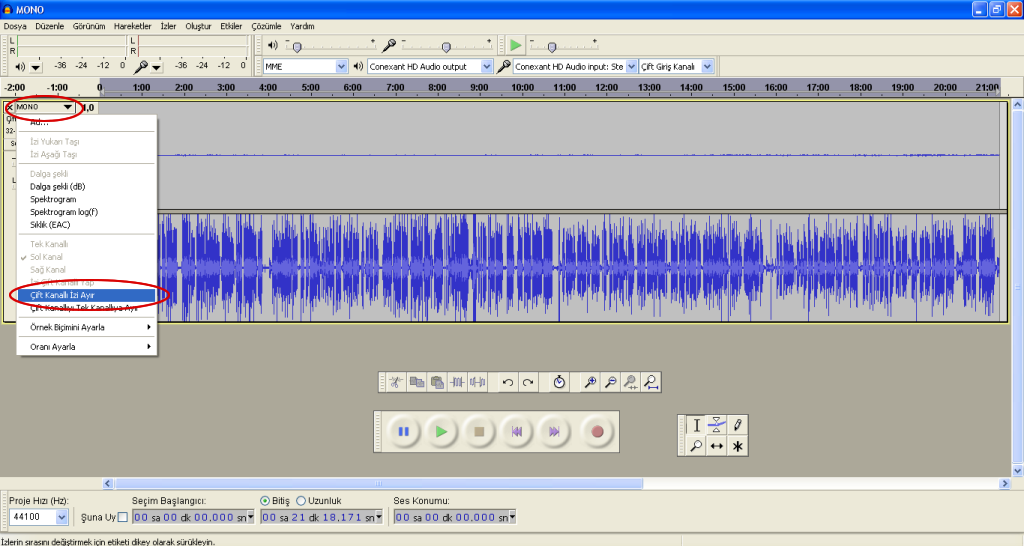Open the Conexant HD Audio input dropdown
1024x546 pixels.
631,67
